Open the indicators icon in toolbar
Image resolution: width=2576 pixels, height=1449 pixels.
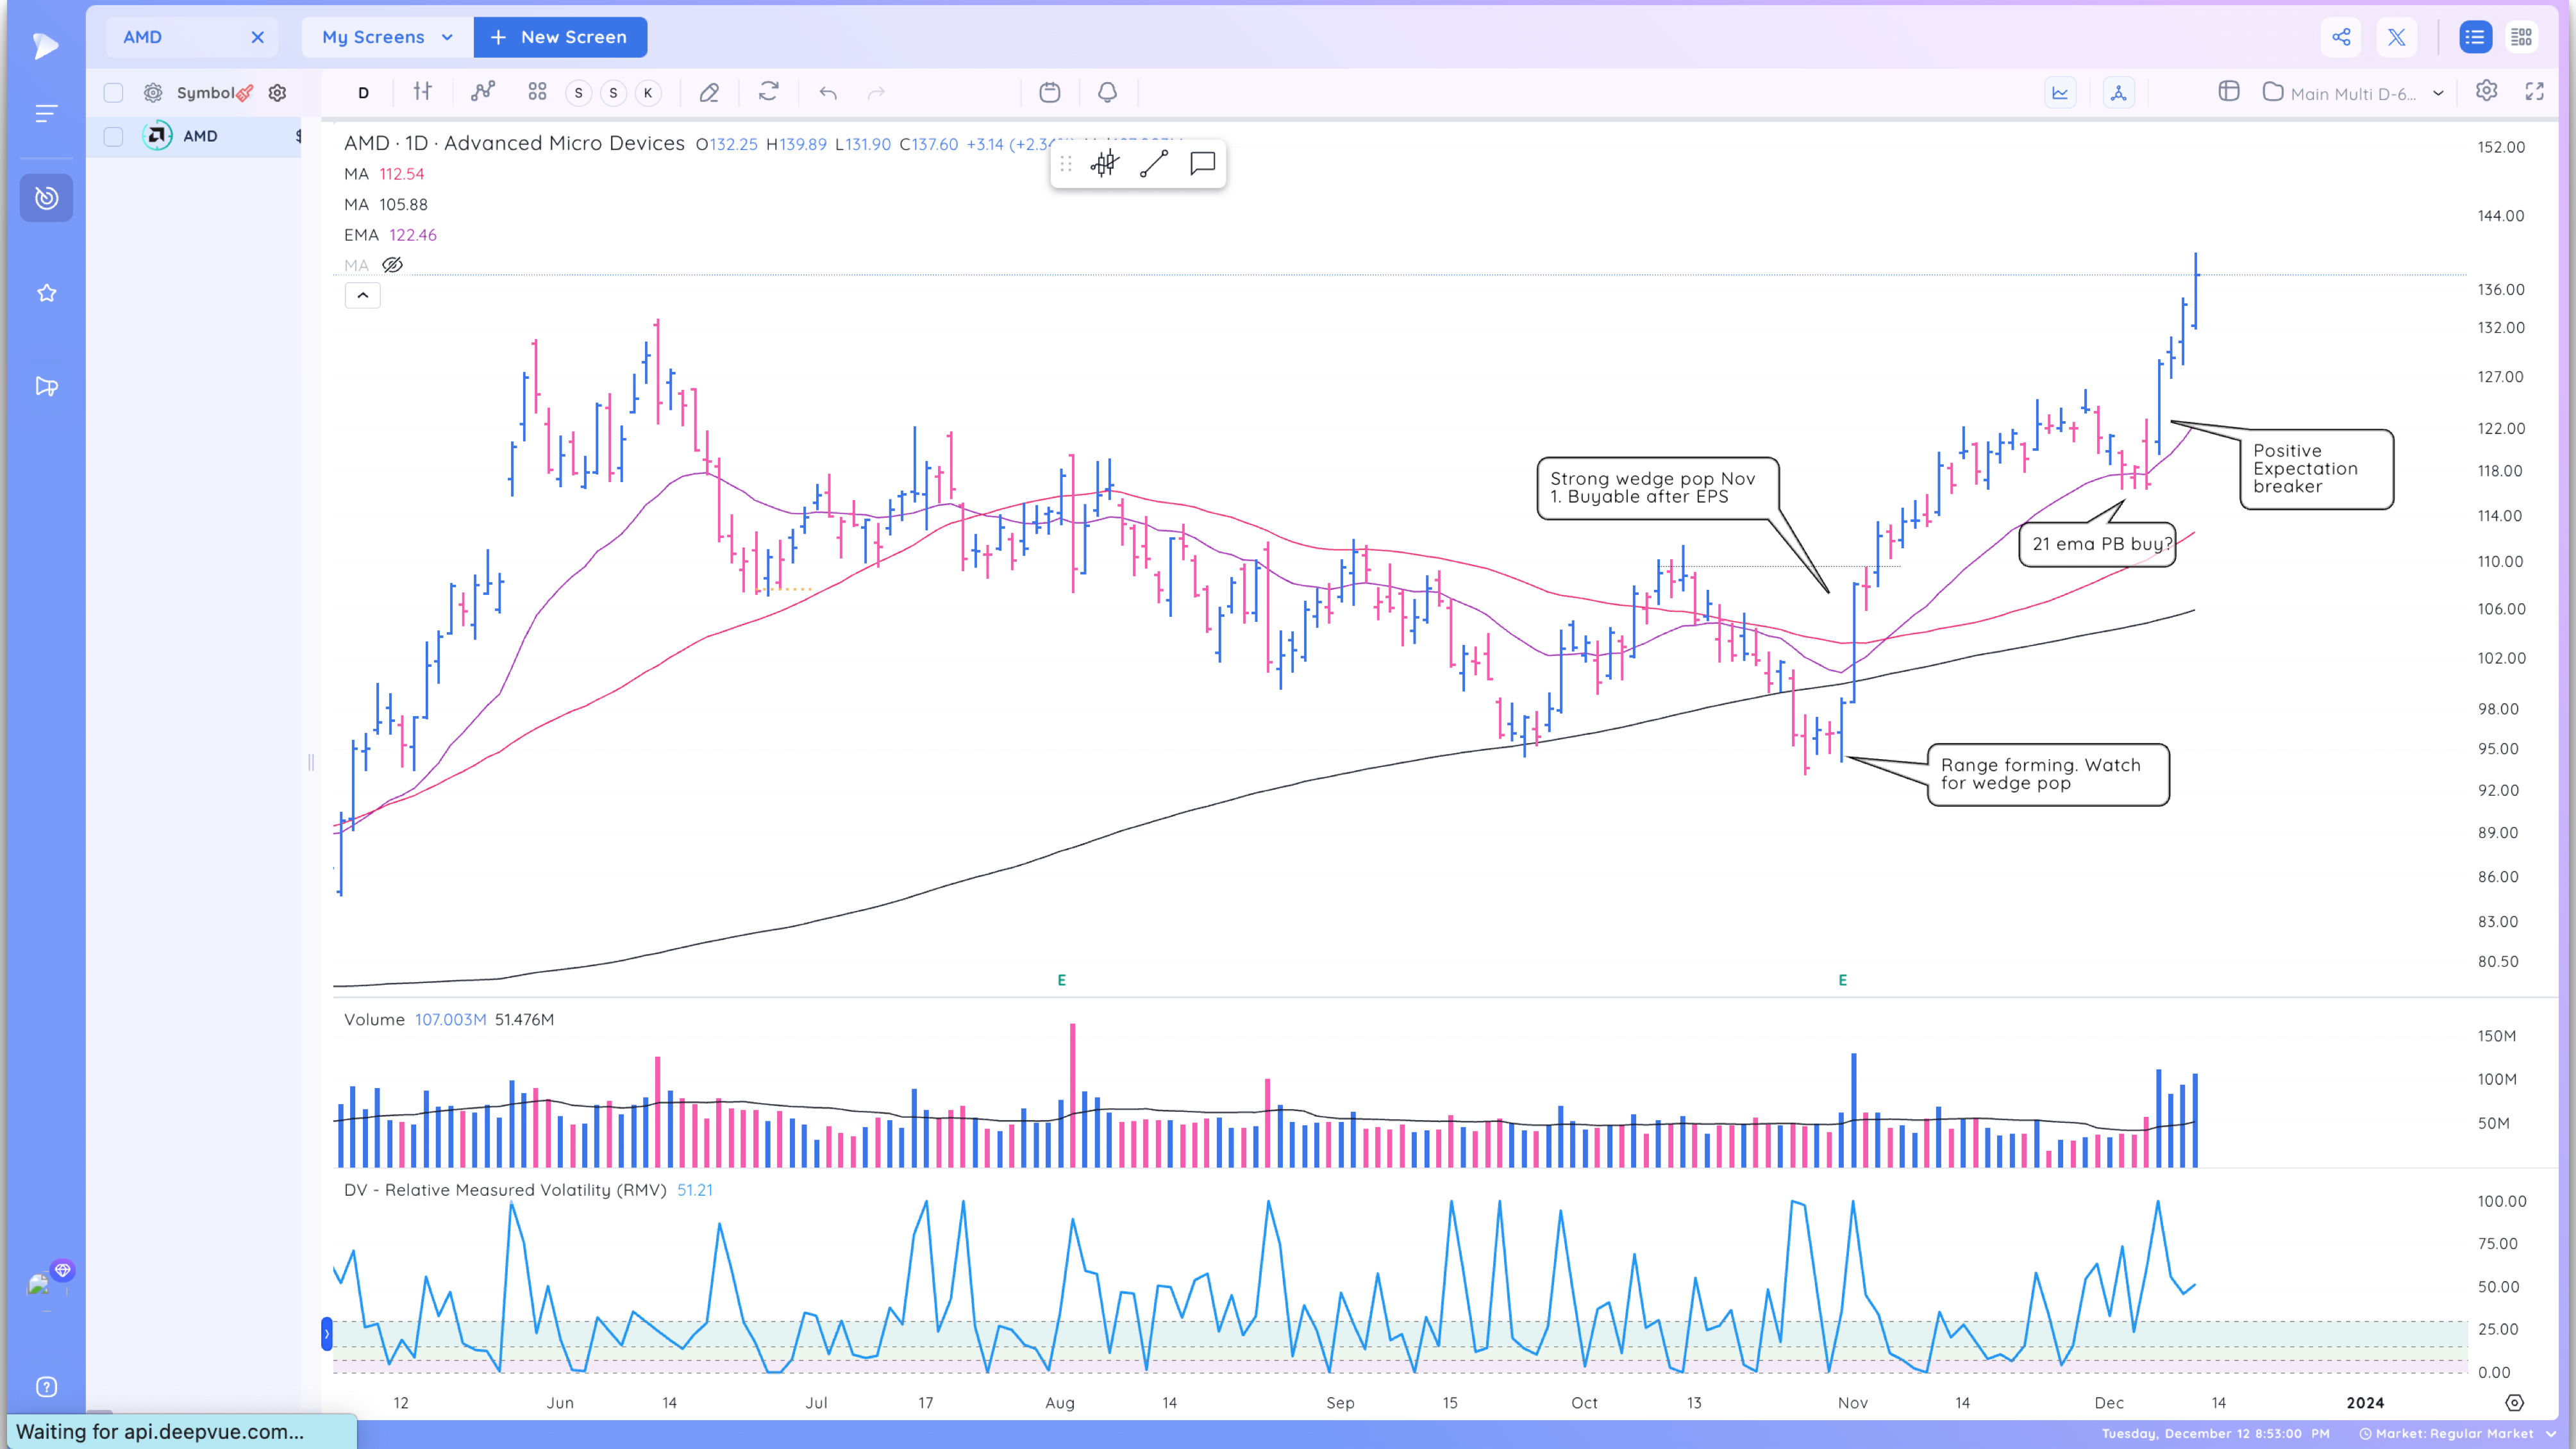pos(483,92)
